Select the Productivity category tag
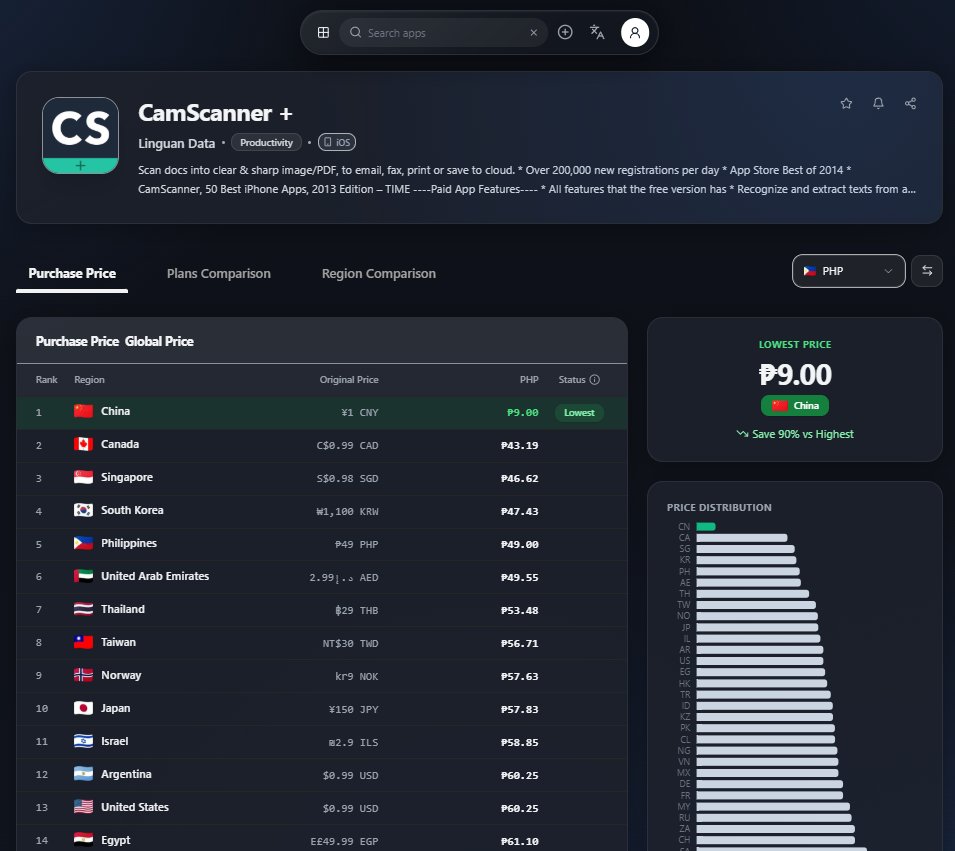 tap(266, 142)
